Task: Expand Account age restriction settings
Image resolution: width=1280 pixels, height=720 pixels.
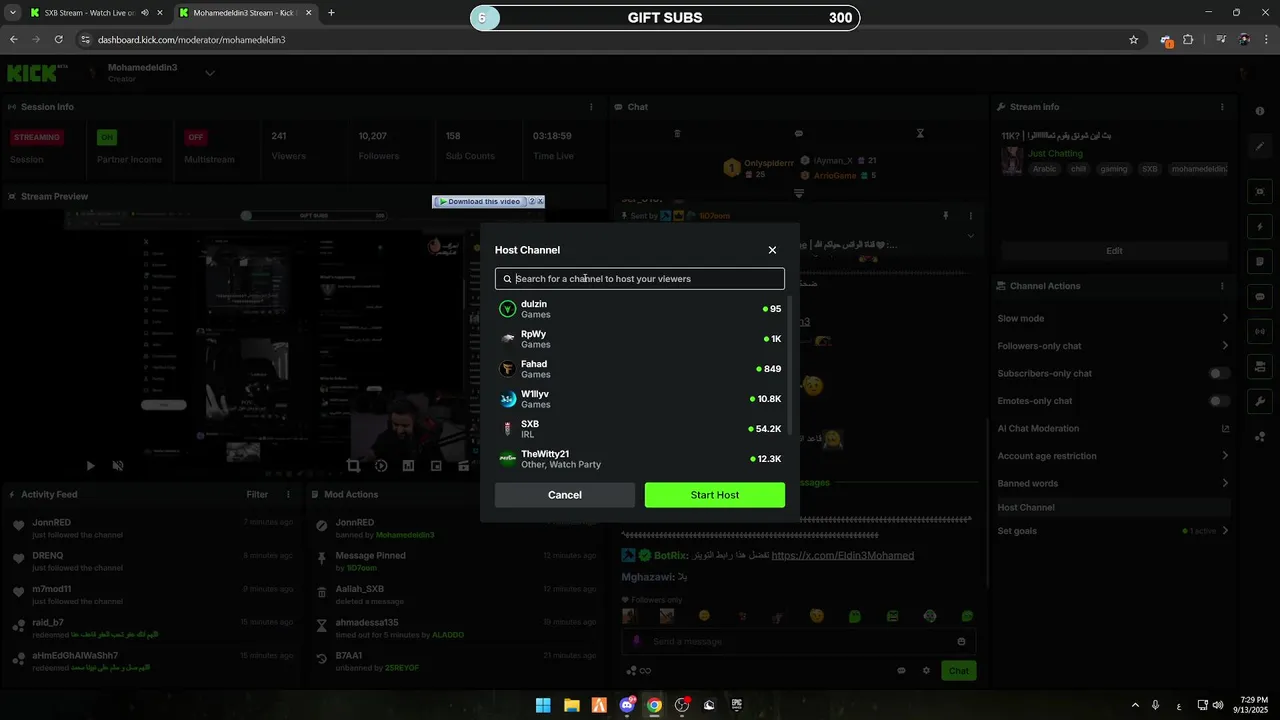Action: [1225, 456]
